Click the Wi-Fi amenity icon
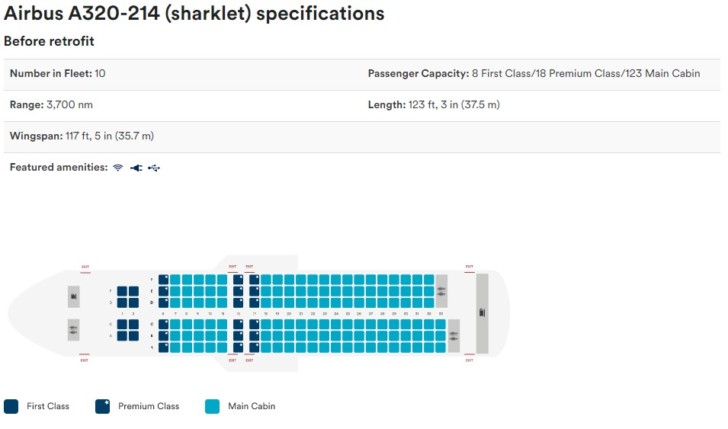Image resolution: width=728 pixels, height=429 pixels. pos(118,168)
